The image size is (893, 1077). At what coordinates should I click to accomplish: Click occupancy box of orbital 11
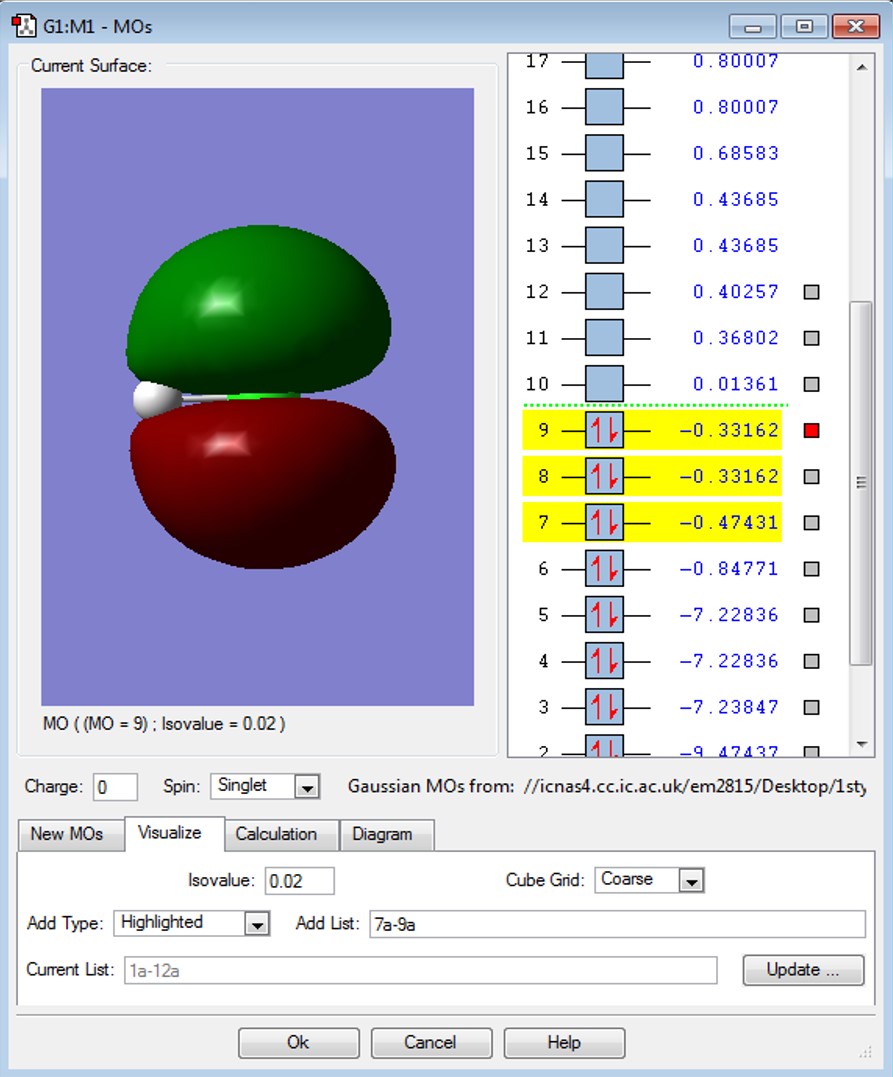coord(604,338)
